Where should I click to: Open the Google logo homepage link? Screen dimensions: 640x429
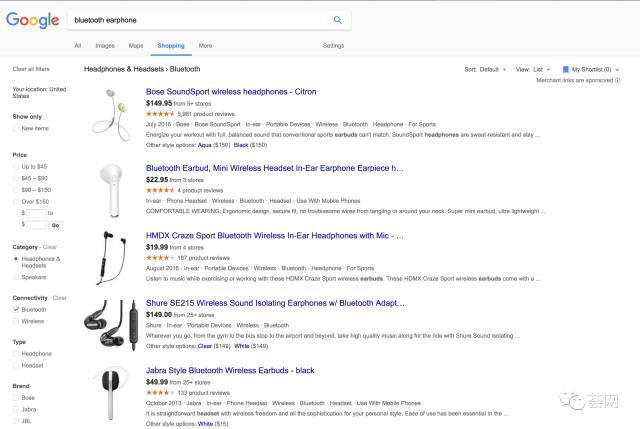coord(33,20)
